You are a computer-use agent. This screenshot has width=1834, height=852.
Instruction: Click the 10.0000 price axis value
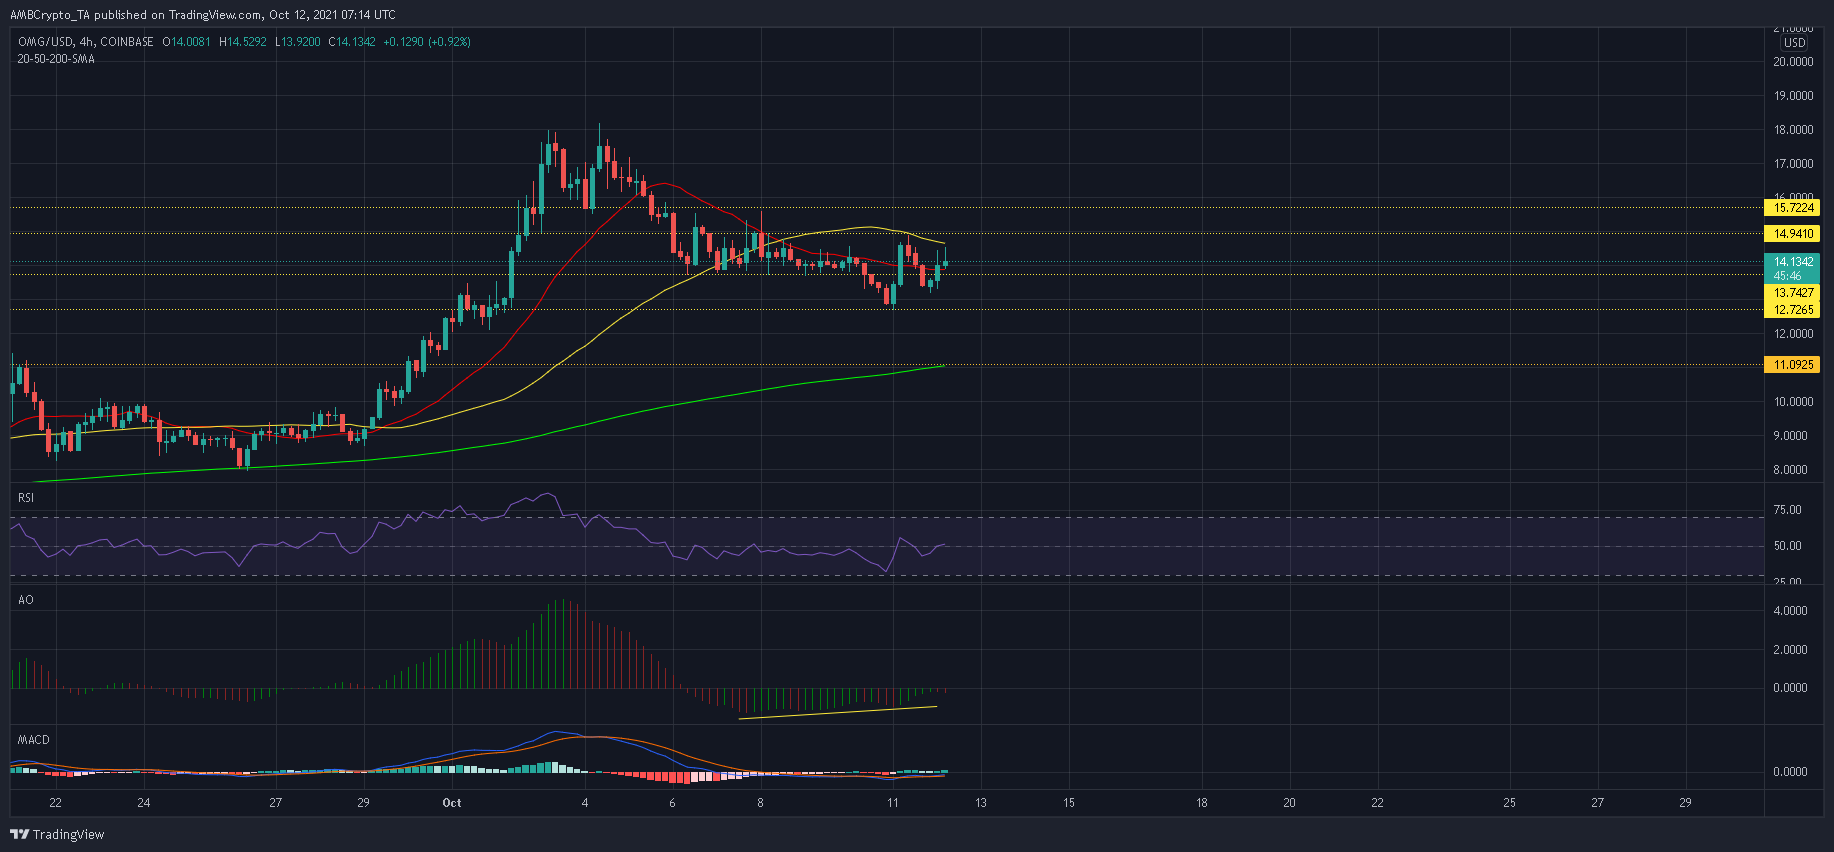[1793, 402]
